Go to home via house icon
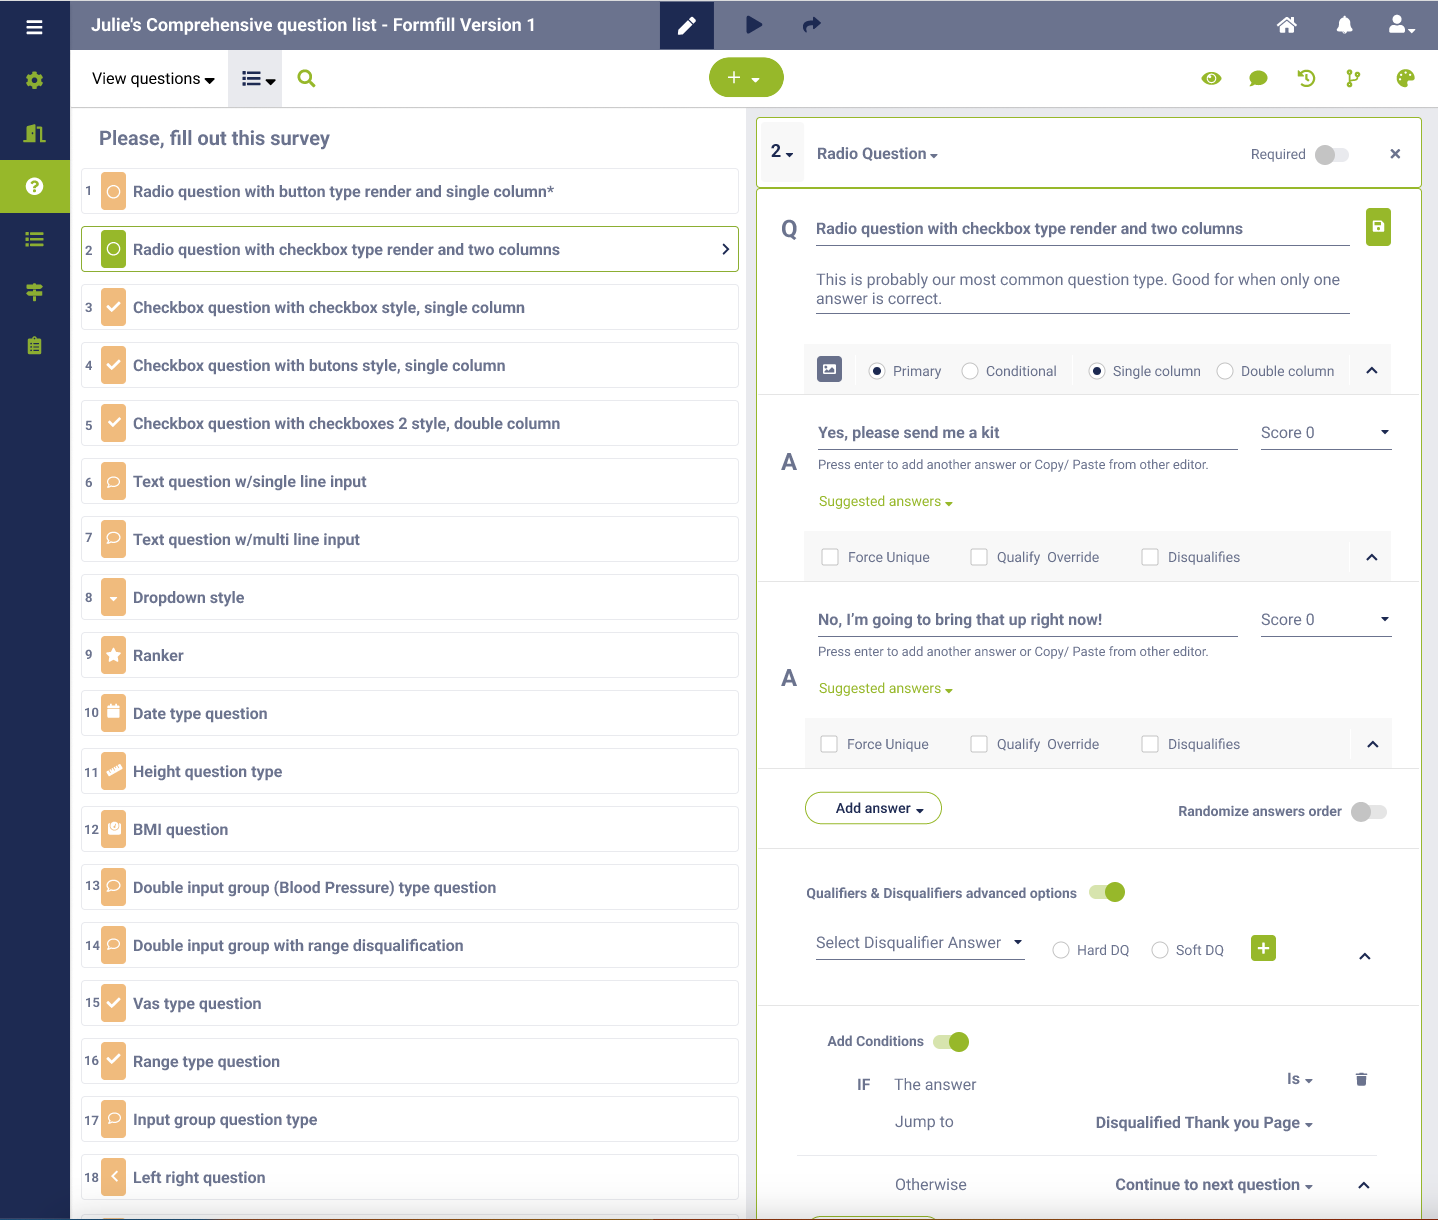The height and width of the screenshot is (1220, 1438). 1287,25
